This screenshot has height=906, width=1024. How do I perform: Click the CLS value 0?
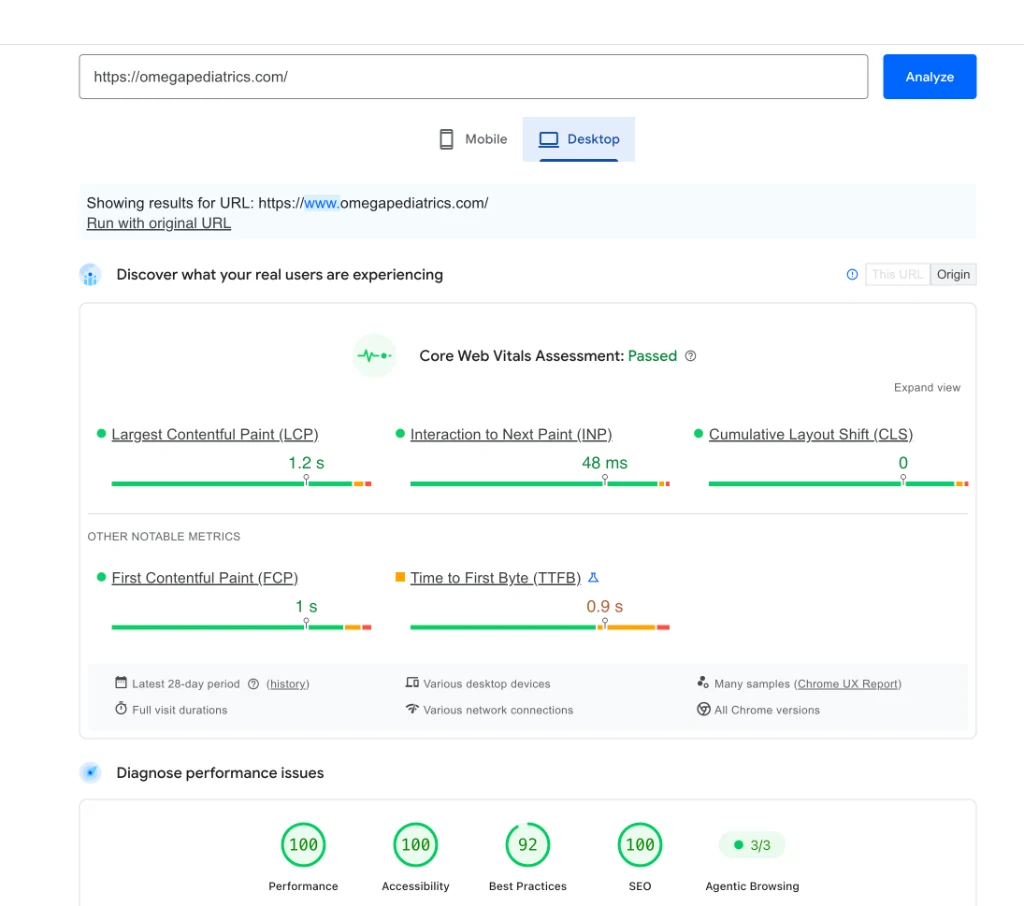click(903, 463)
